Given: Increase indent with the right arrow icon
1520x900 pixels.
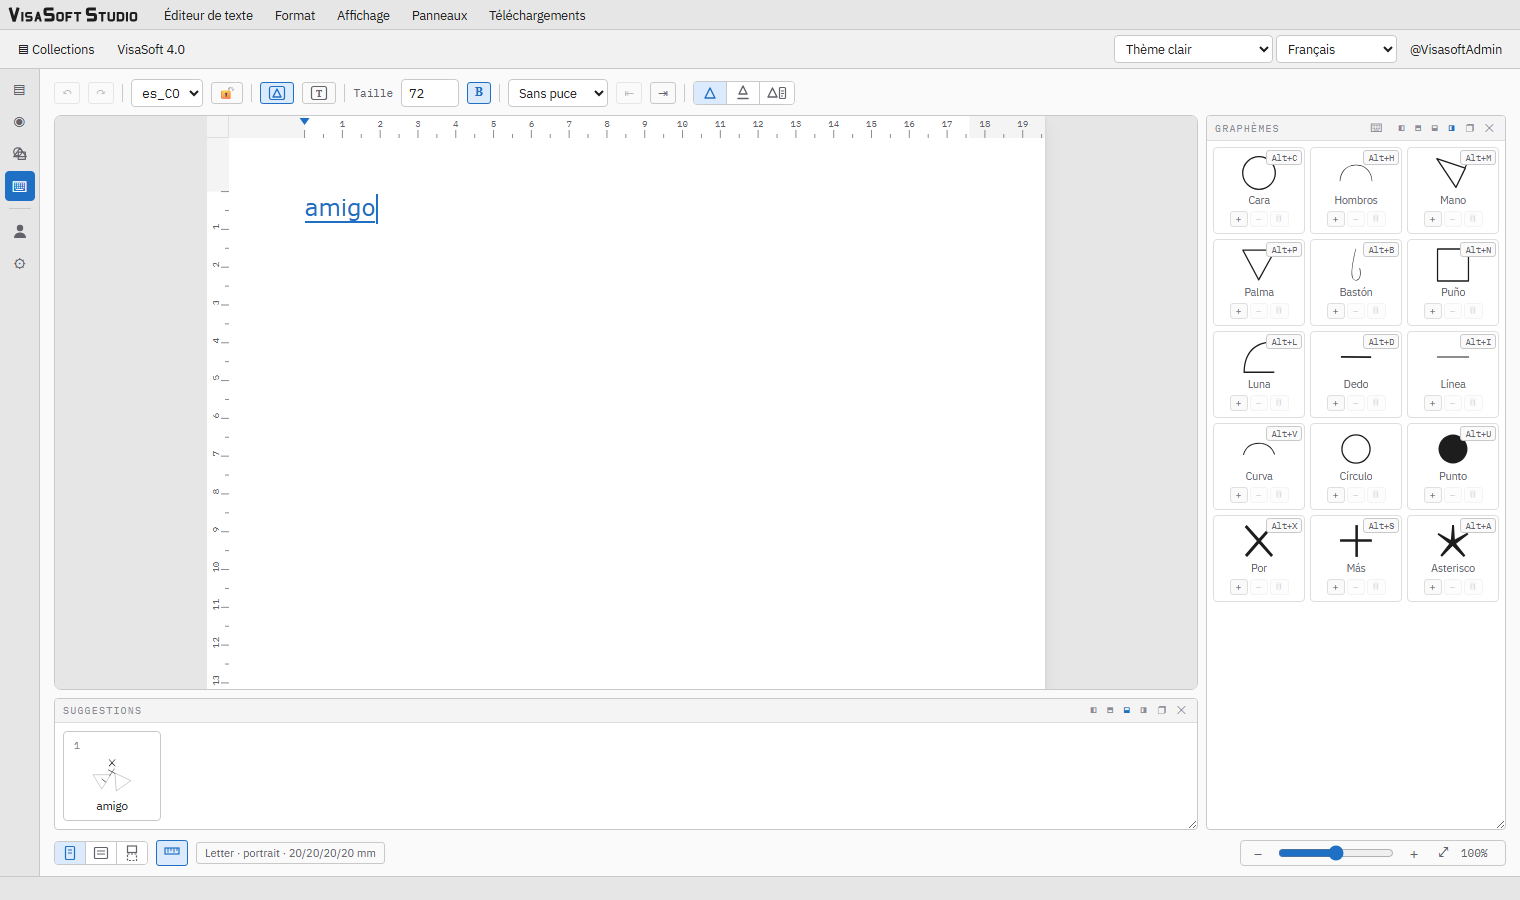Looking at the screenshot, I should tap(663, 93).
